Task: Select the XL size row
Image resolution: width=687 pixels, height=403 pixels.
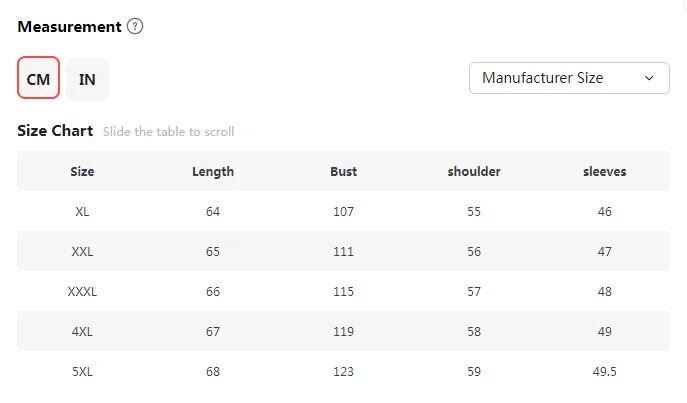Action: (82, 212)
